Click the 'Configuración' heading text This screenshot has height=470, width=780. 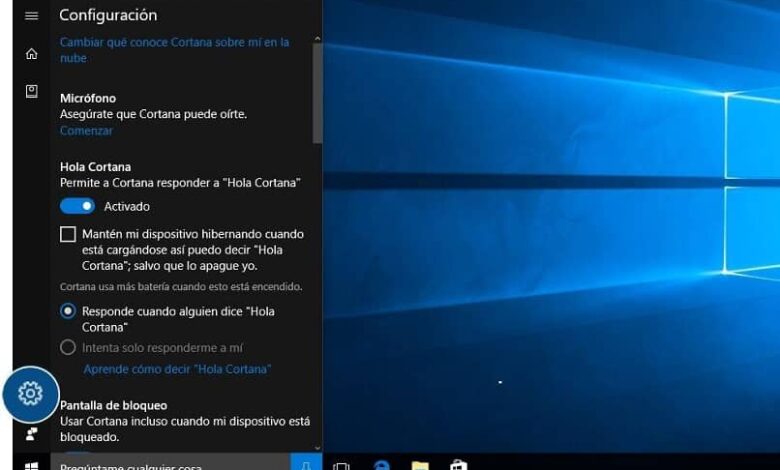pyautogui.click(x=108, y=15)
